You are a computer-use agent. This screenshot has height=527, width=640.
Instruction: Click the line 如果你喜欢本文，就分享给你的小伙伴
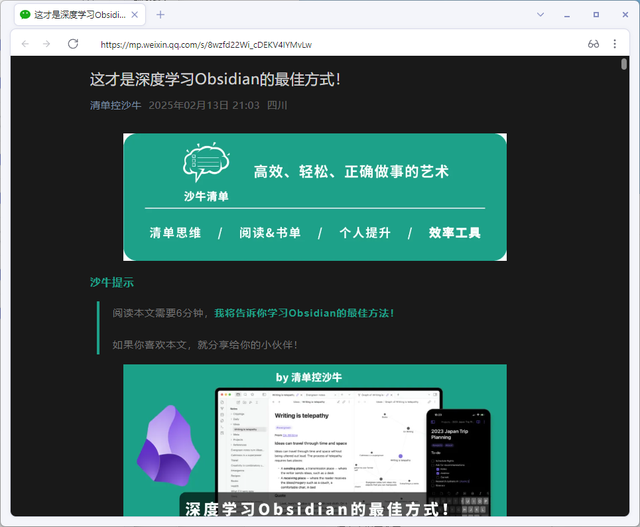pyautogui.click(x=205, y=345)
